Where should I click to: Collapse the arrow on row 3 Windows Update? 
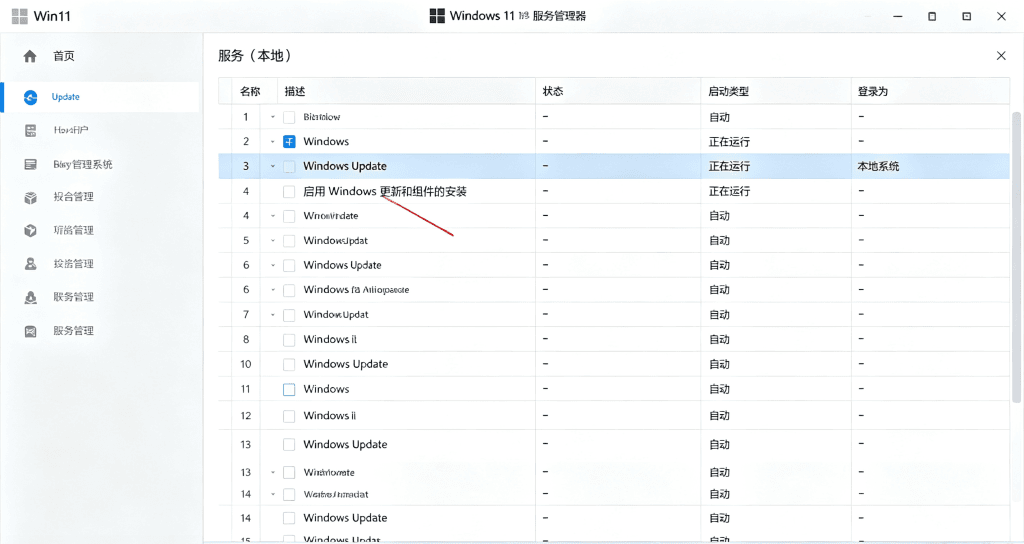coord(273,167)
